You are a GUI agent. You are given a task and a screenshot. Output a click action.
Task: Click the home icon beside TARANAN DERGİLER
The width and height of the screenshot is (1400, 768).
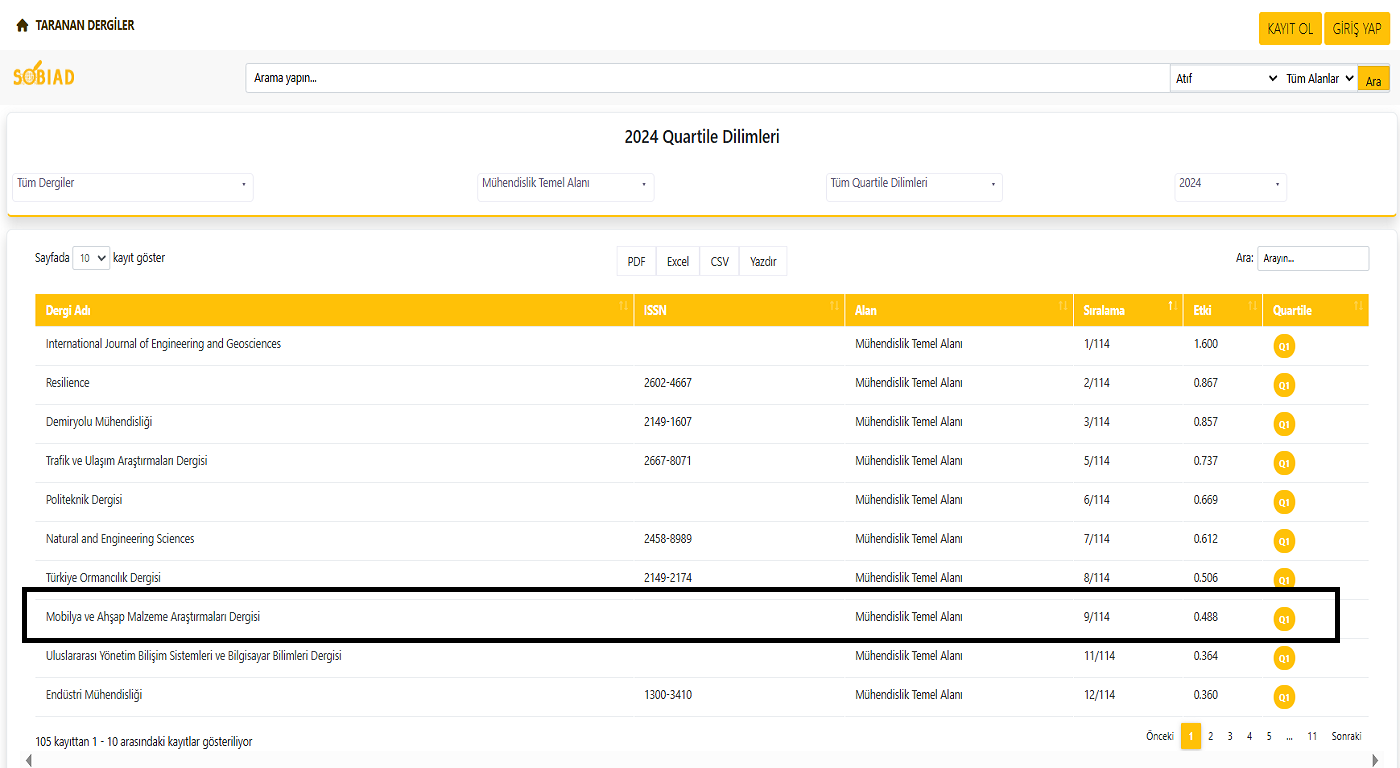23,26
